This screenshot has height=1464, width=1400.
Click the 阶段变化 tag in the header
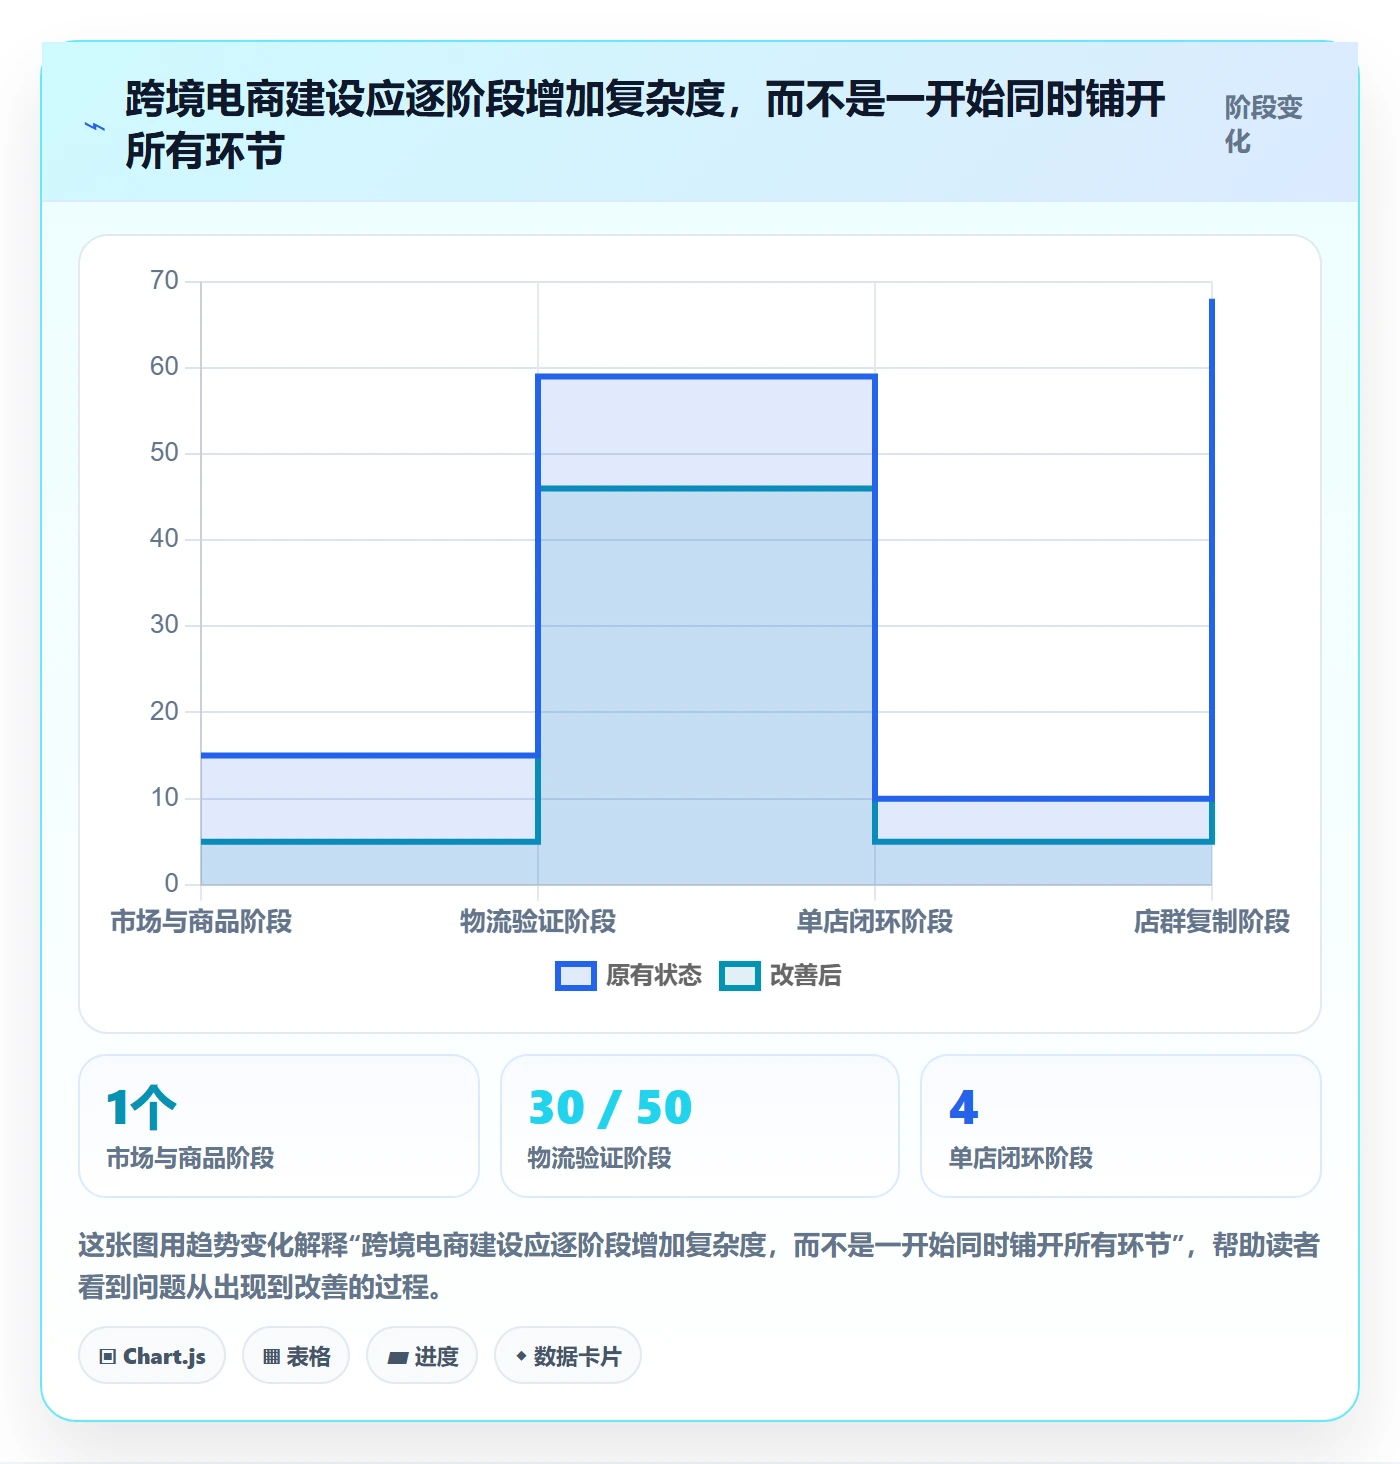point(1264,124)
